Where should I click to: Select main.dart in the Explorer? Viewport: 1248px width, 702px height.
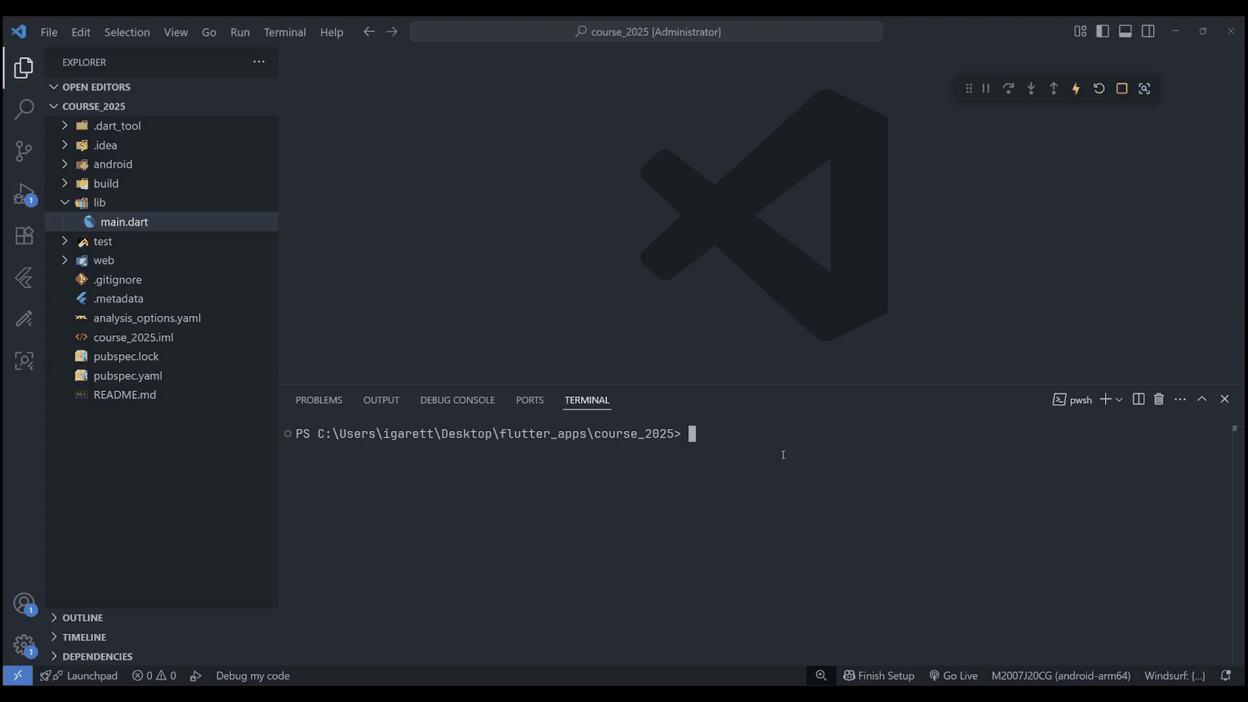pos(124,221)
